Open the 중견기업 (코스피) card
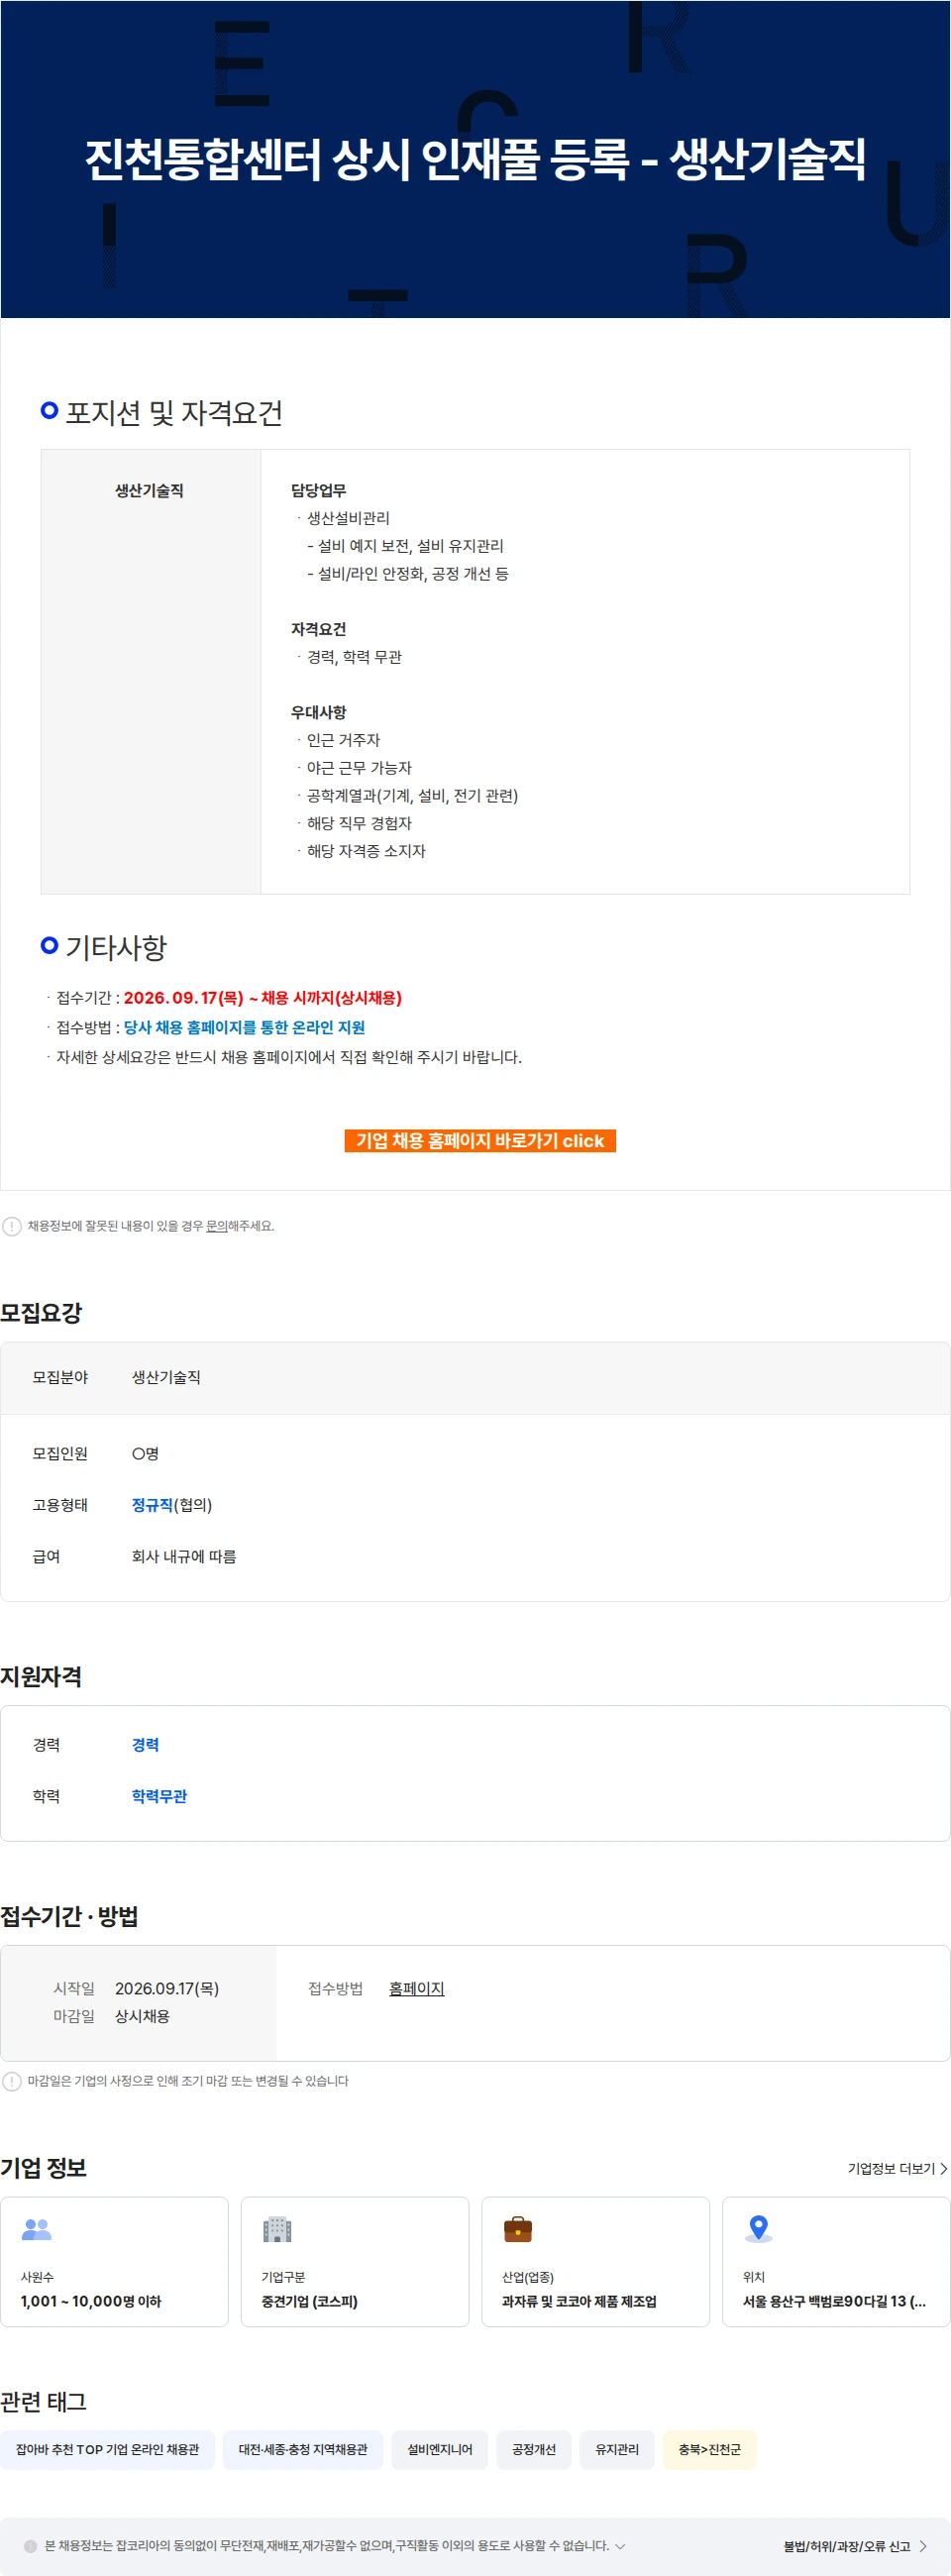Screen dimensions: 951x2576 [x=355, y=2262]
